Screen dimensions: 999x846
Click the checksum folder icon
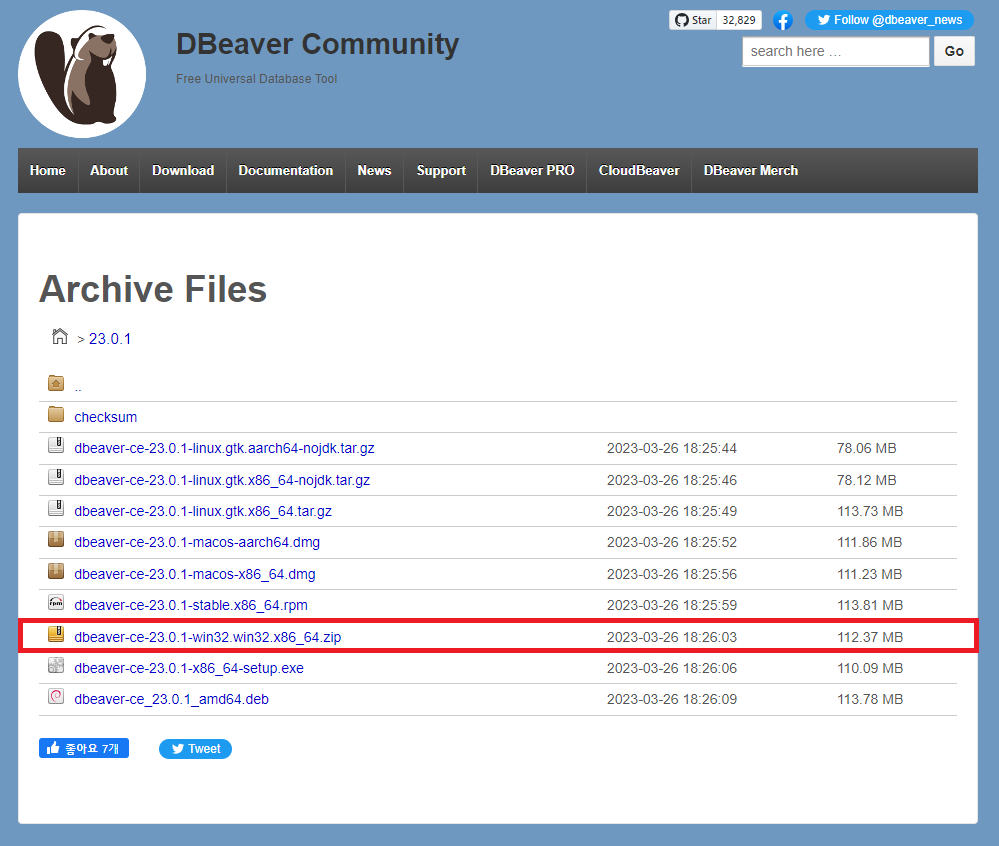coord(56,415)
